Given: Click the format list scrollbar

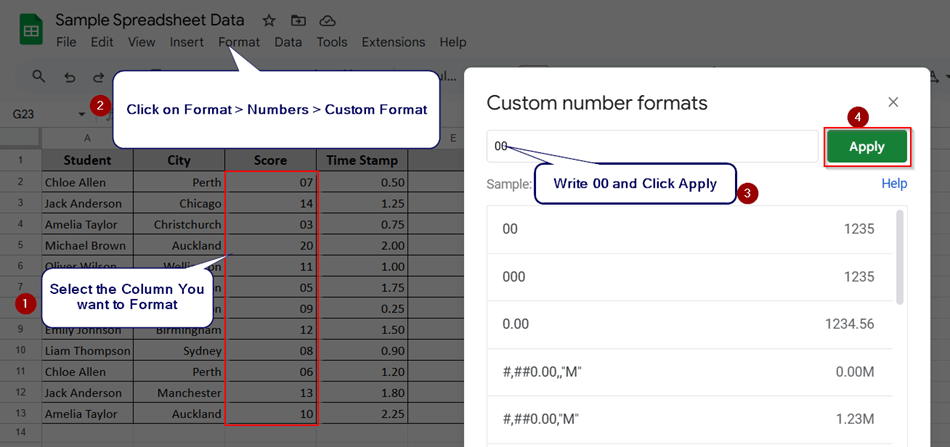Looking at the screenshot, I should click(900, 257).
